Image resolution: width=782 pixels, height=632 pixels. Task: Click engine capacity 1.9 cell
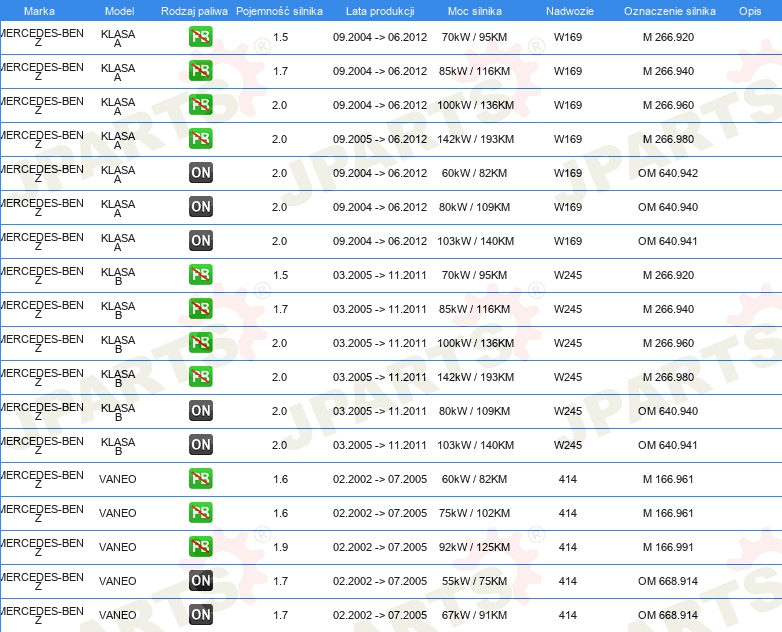(281, 547)
